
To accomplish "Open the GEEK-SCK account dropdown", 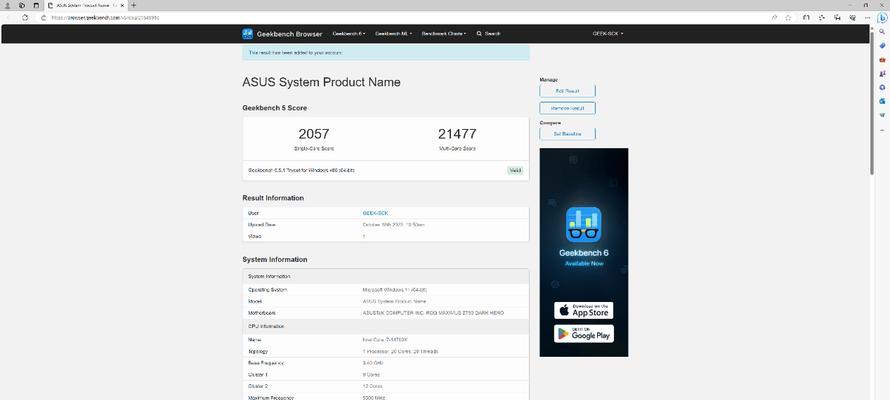I will (608, 34).
